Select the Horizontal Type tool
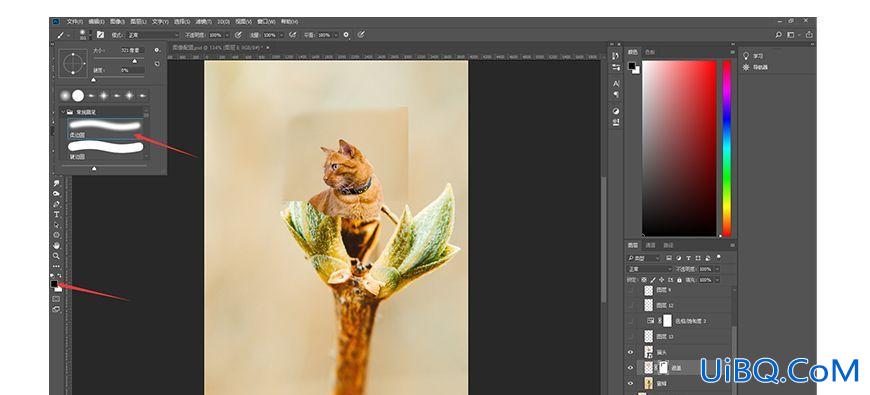Screen dimensions: 870x395 (56, 214)
